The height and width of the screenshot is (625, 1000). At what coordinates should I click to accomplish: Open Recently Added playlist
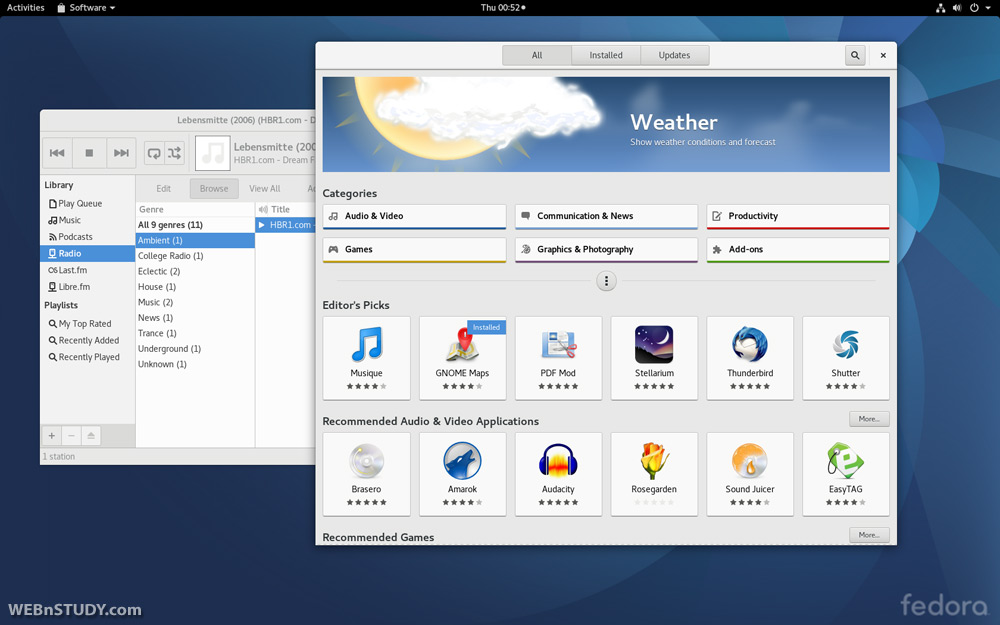[87, 341]
